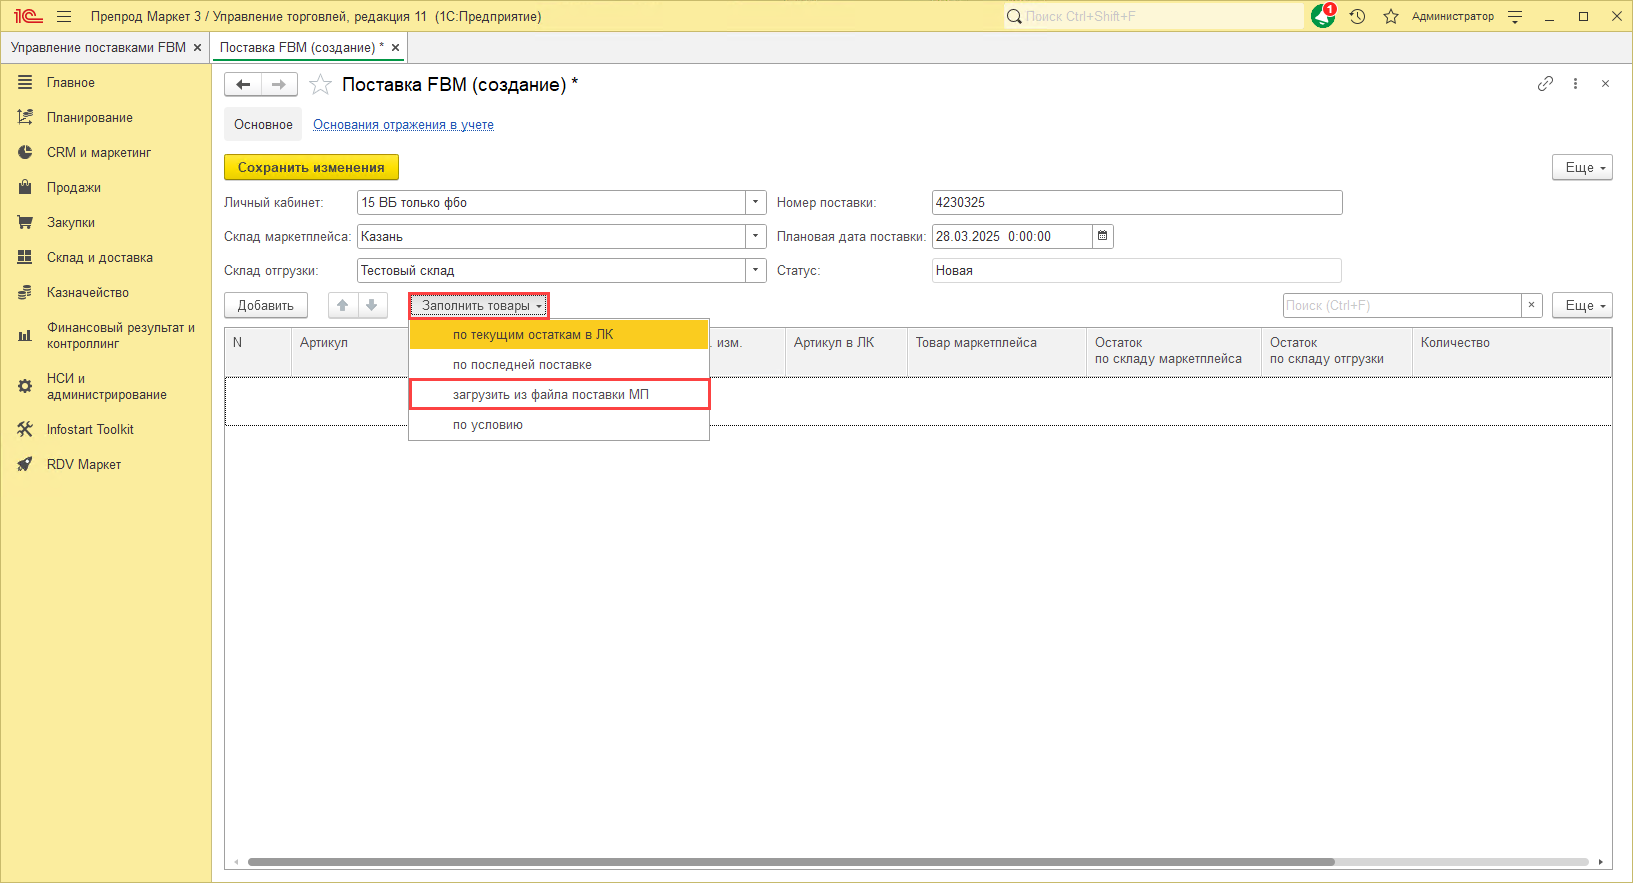Copy document link via chain icon
This screenshot has width=1633, height=883.
(x=1545, y=84)
